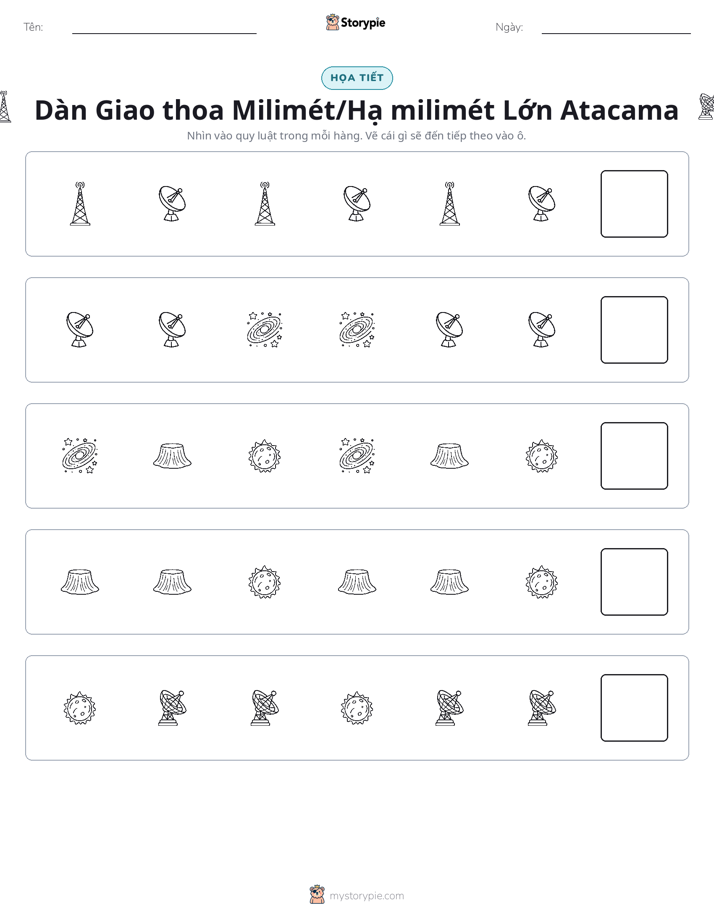Click the HỌA TIẾT badge label
The height and width of the screenshot is (924, 714).
[x=357, y=78]
